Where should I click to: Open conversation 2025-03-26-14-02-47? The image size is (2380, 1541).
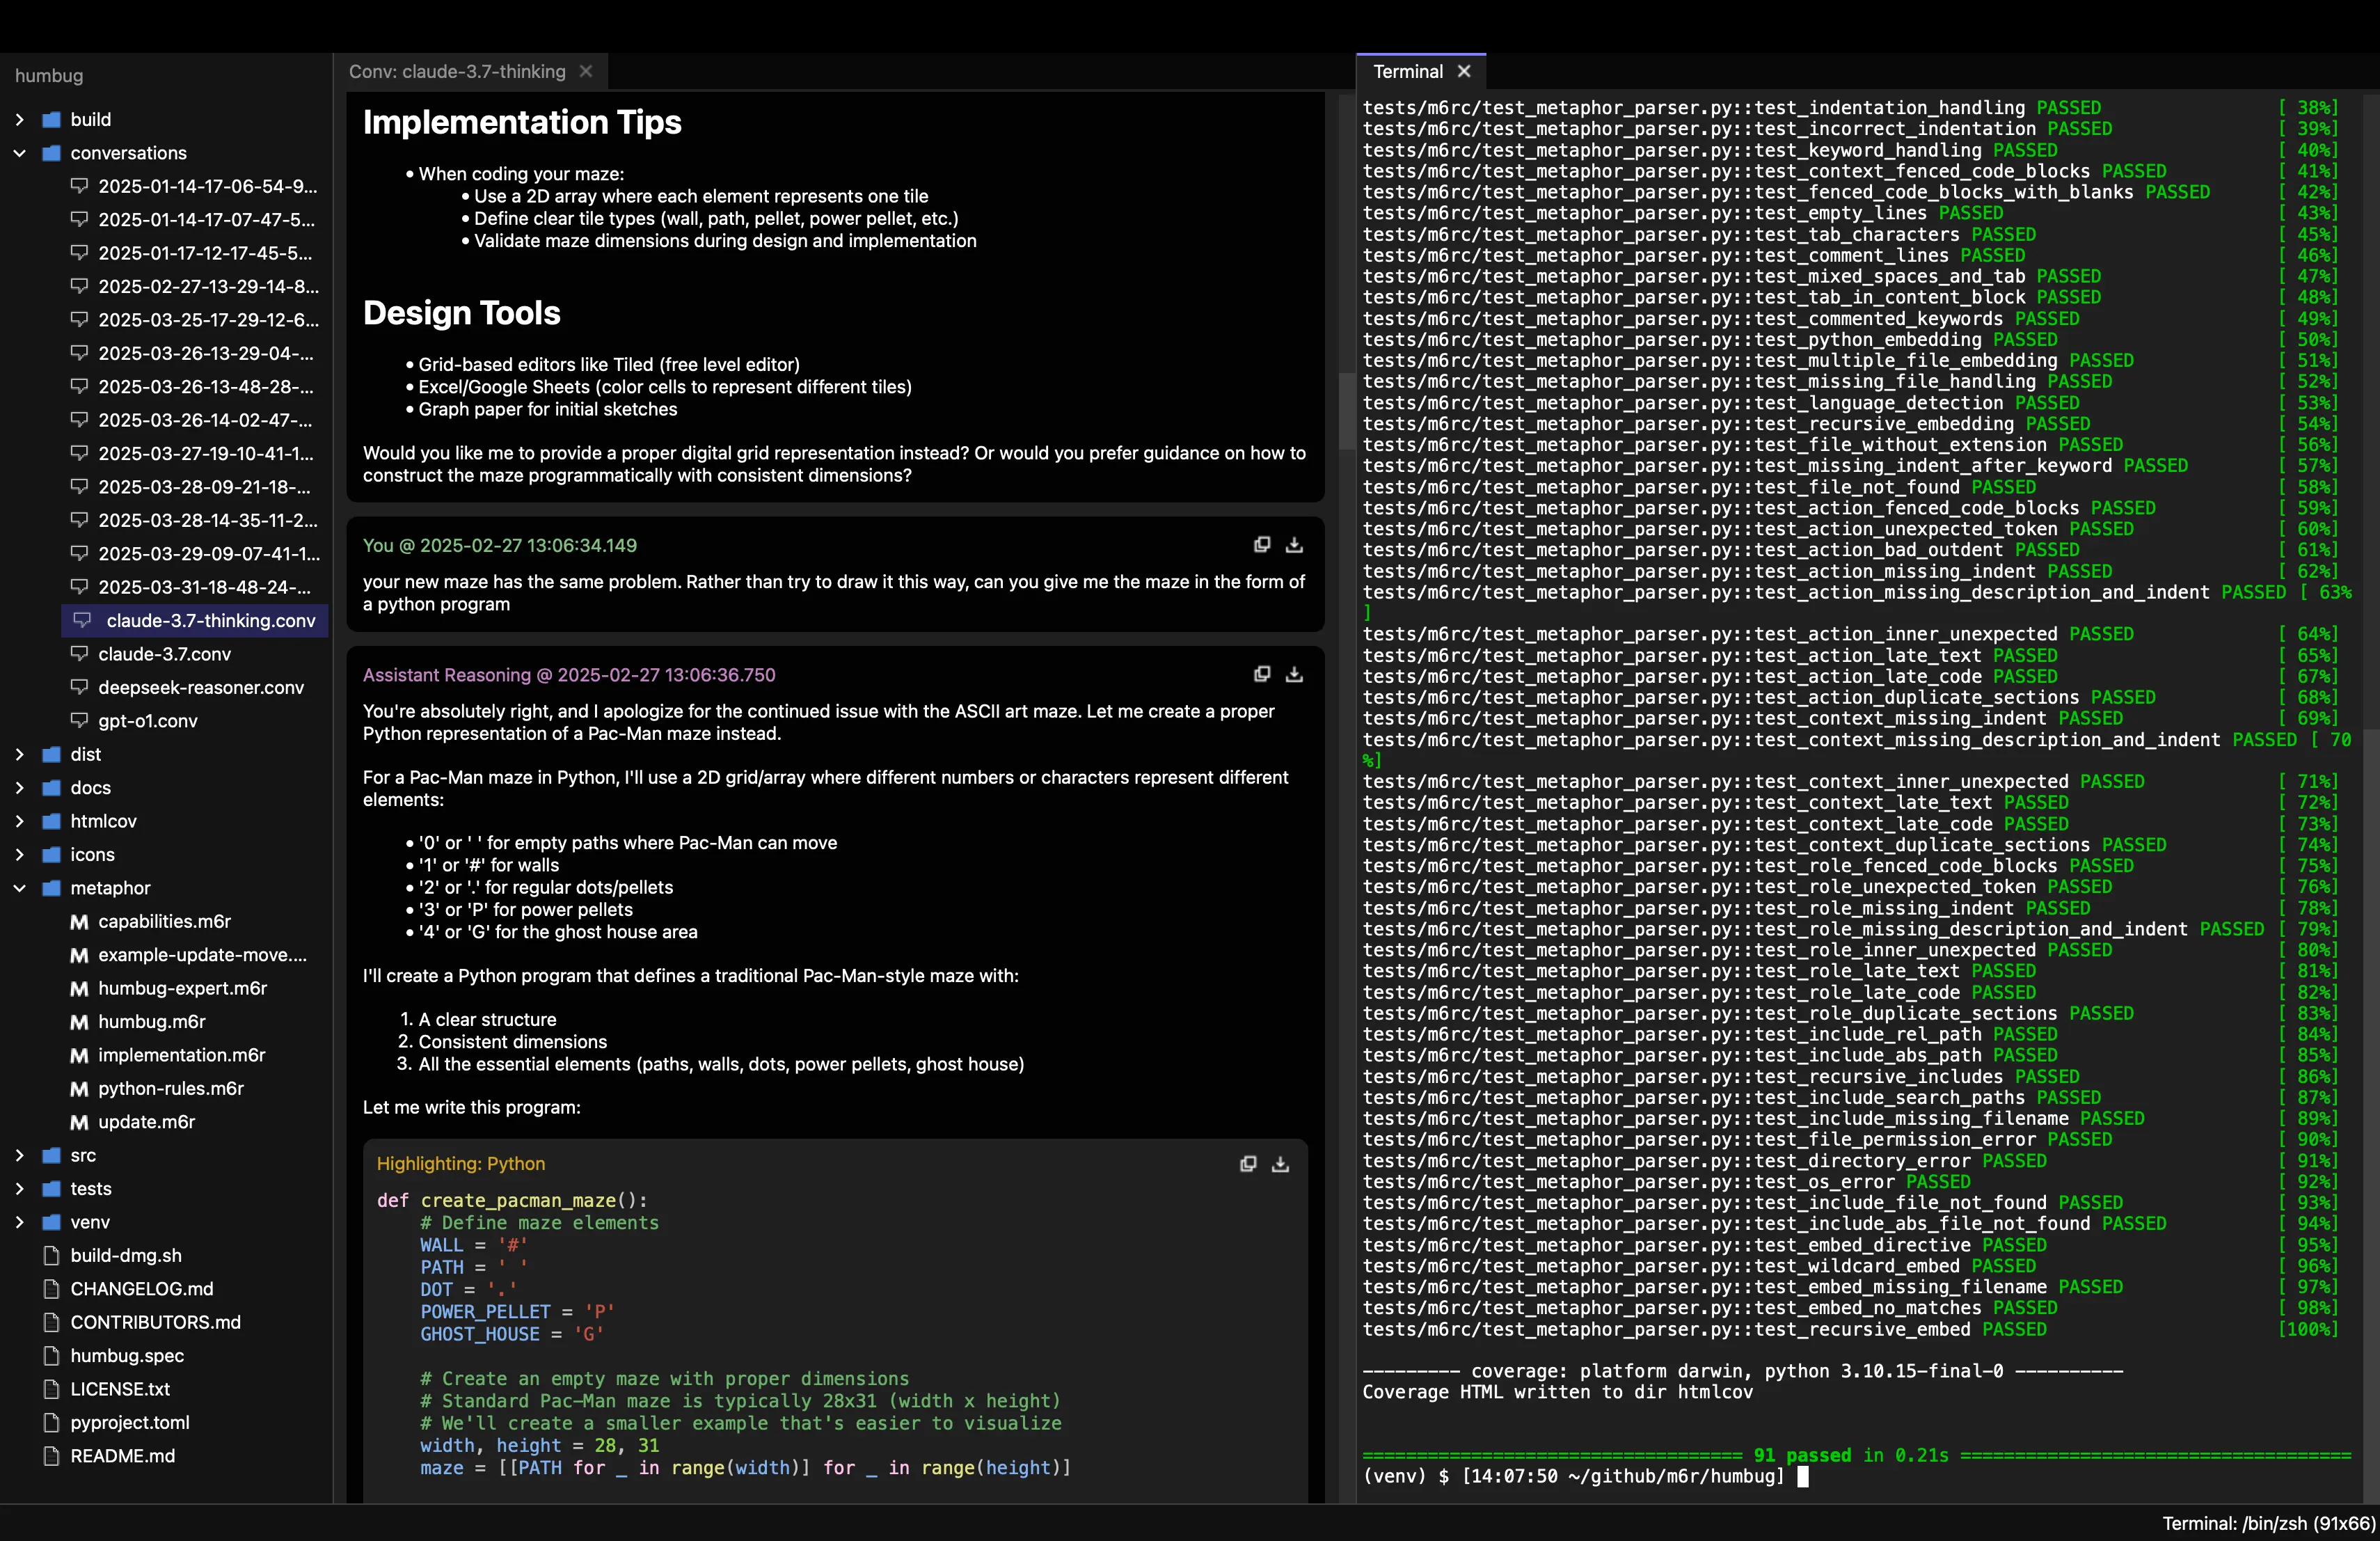point(194,420)
